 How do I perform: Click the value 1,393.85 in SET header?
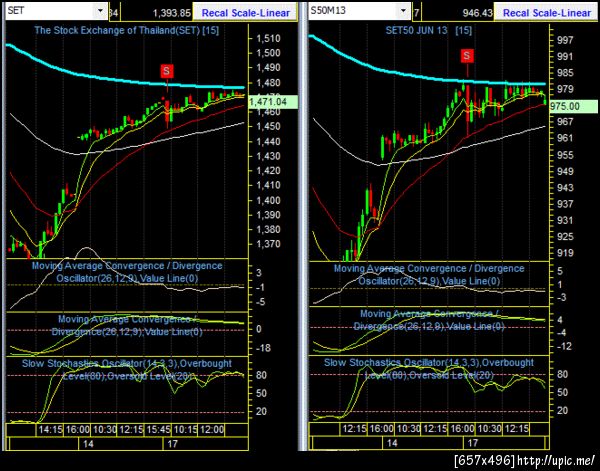[171, 13]
